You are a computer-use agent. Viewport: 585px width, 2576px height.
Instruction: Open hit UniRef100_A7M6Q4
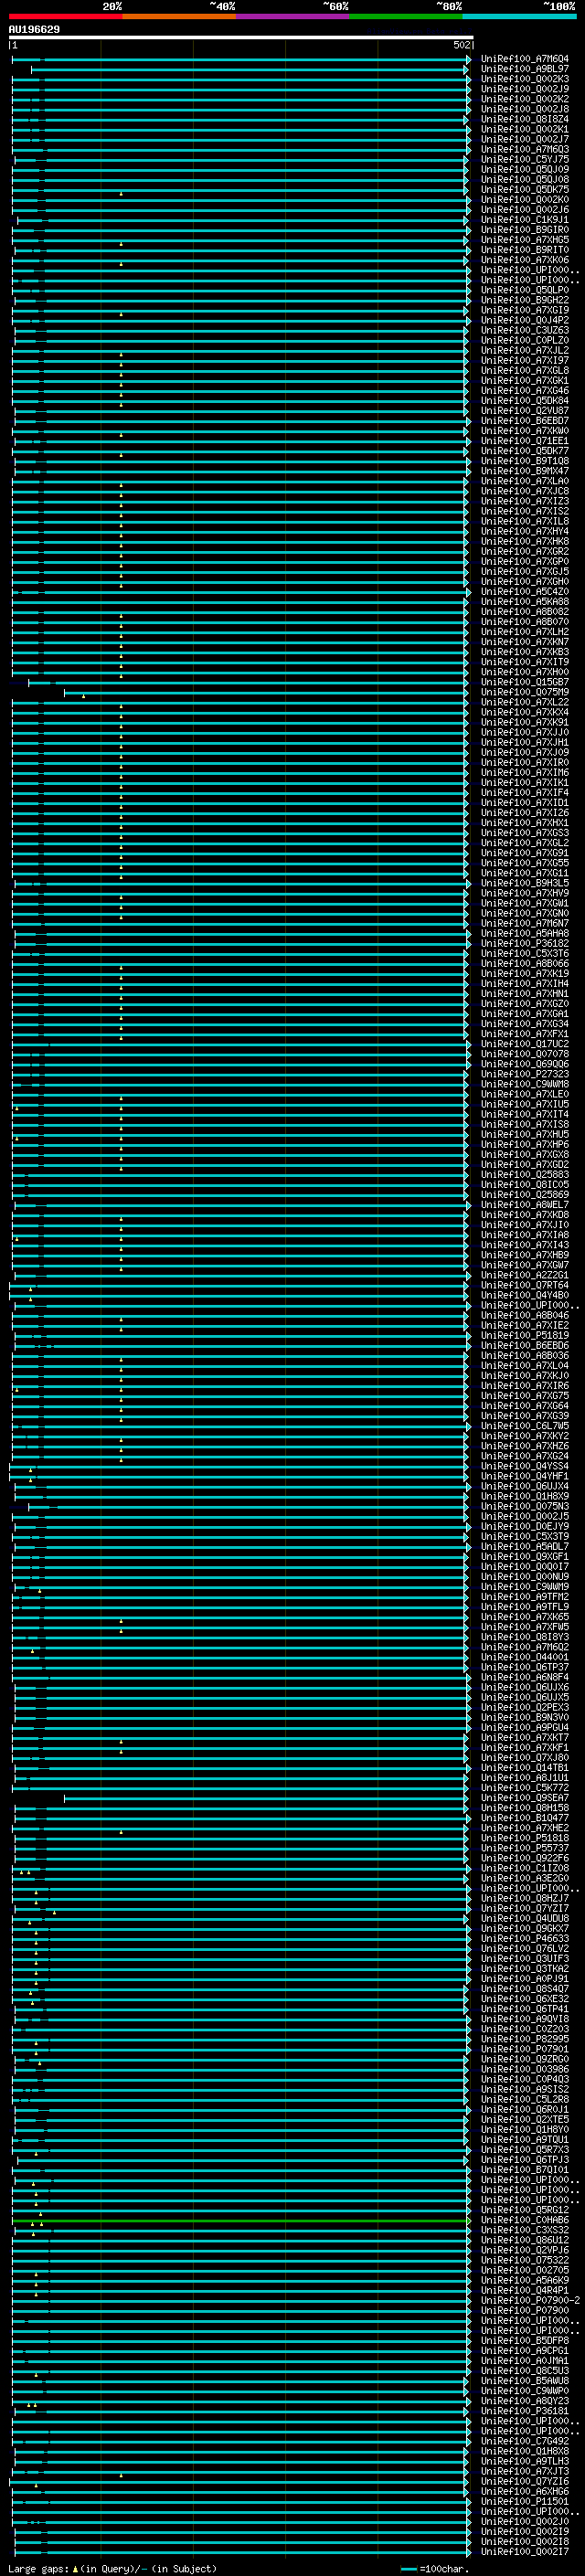(524, 59)
